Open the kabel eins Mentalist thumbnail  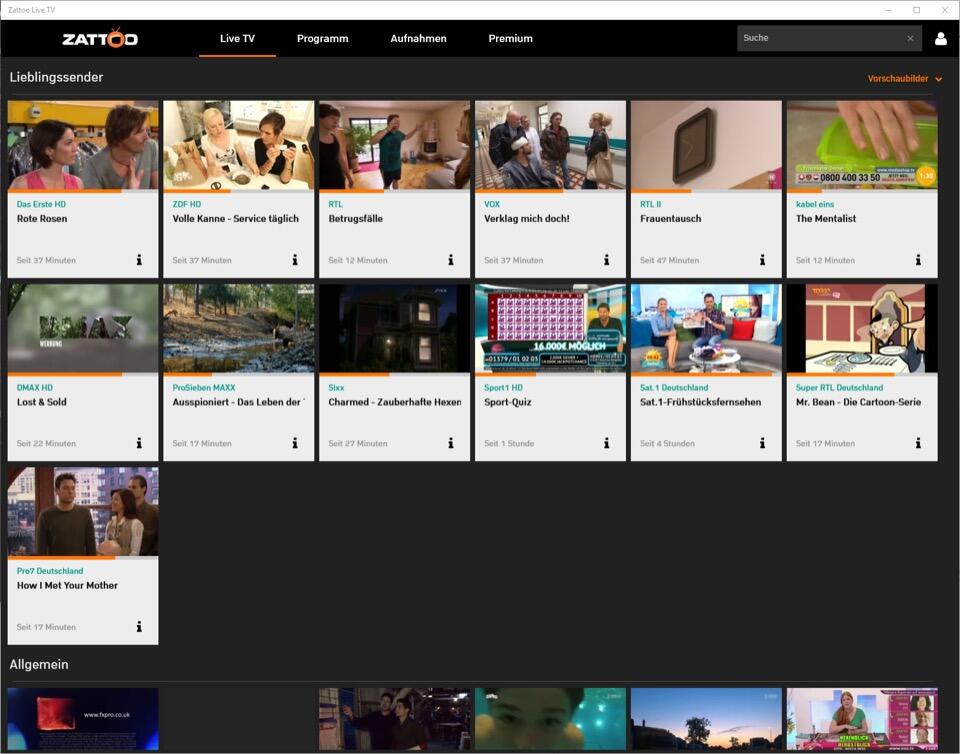click(862, 145)
